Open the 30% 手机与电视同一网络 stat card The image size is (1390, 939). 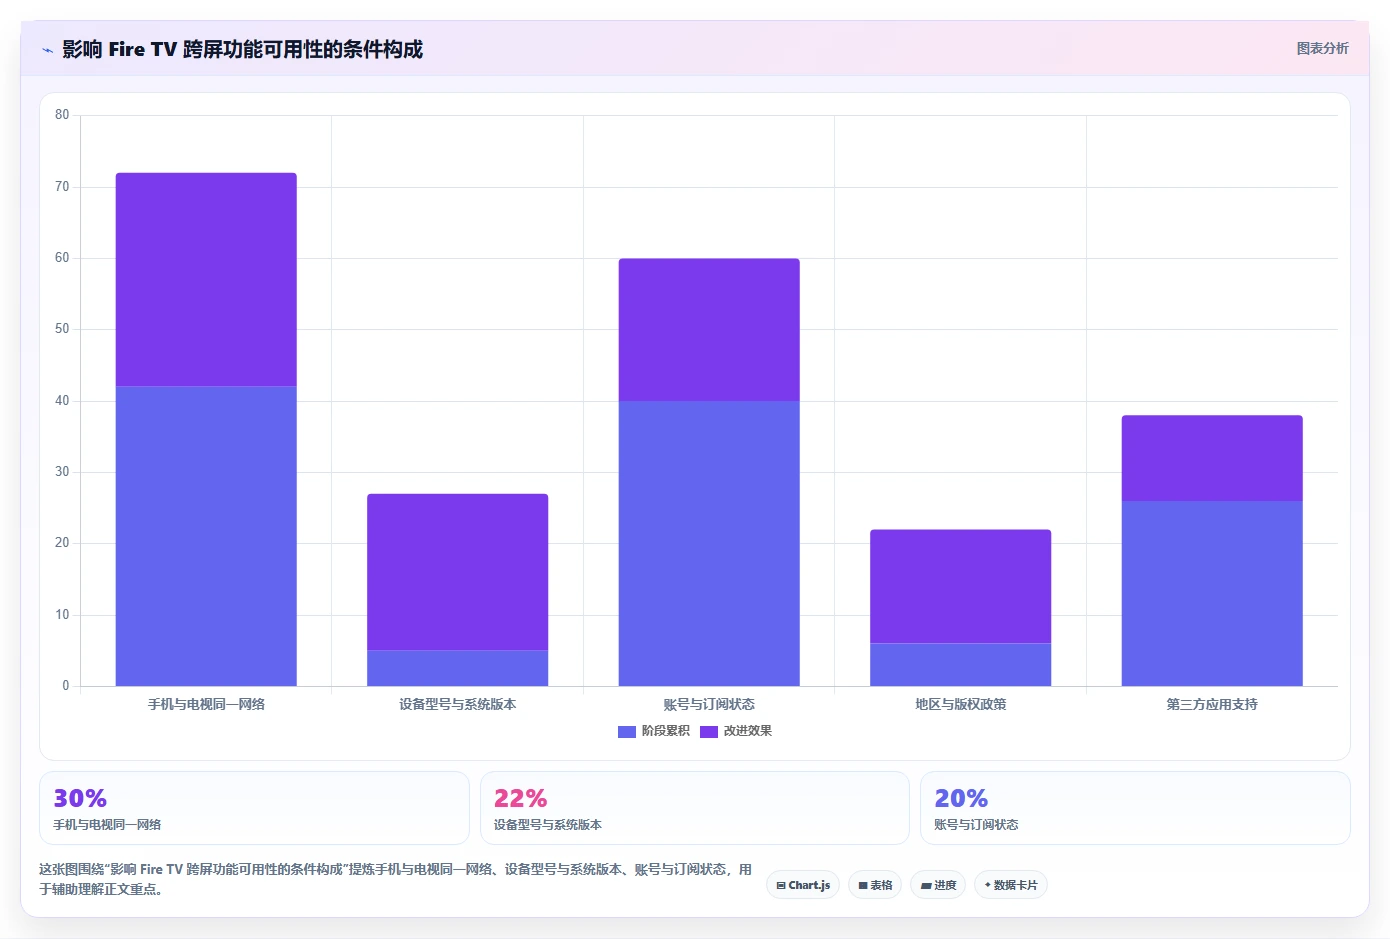coord(254,808)
